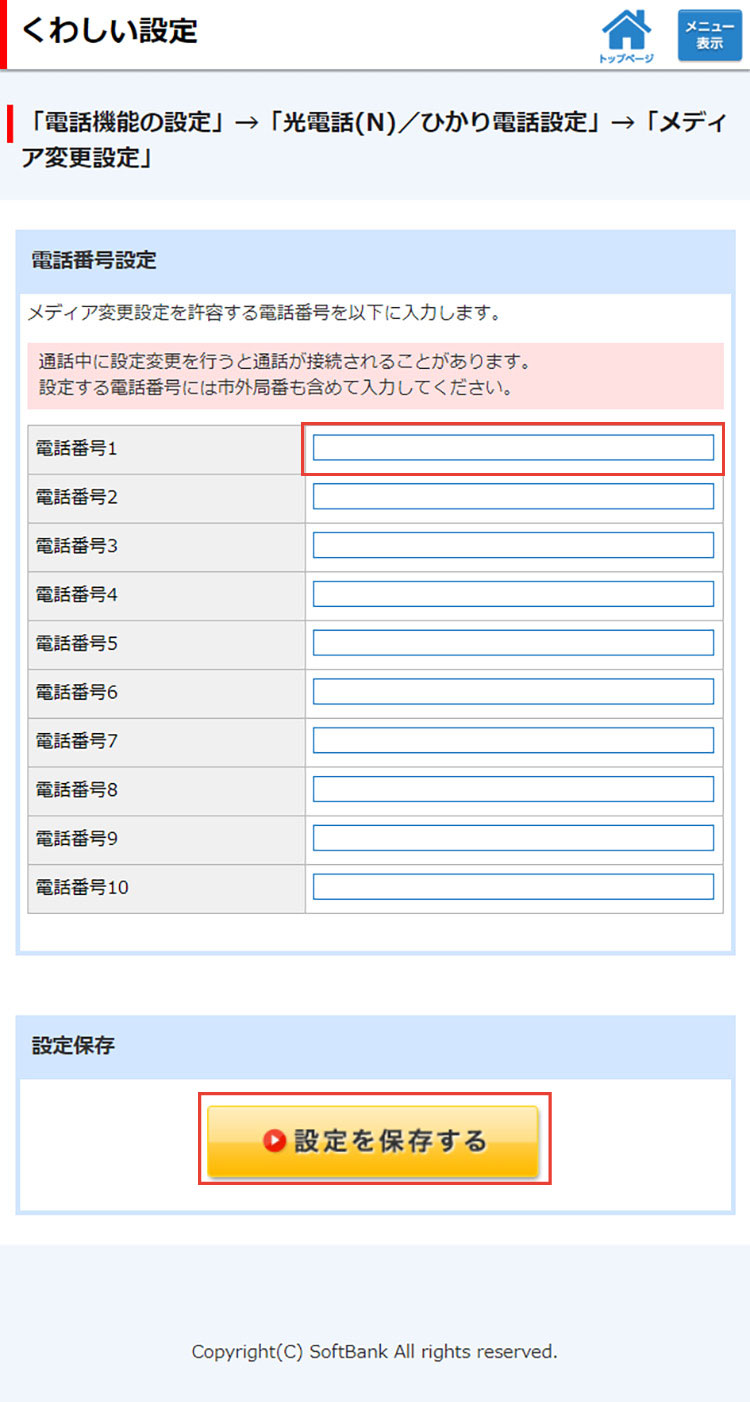750x1402 pixels.
Task: Open the メニュー表示 menu button
Action: (x=709, y=36)
